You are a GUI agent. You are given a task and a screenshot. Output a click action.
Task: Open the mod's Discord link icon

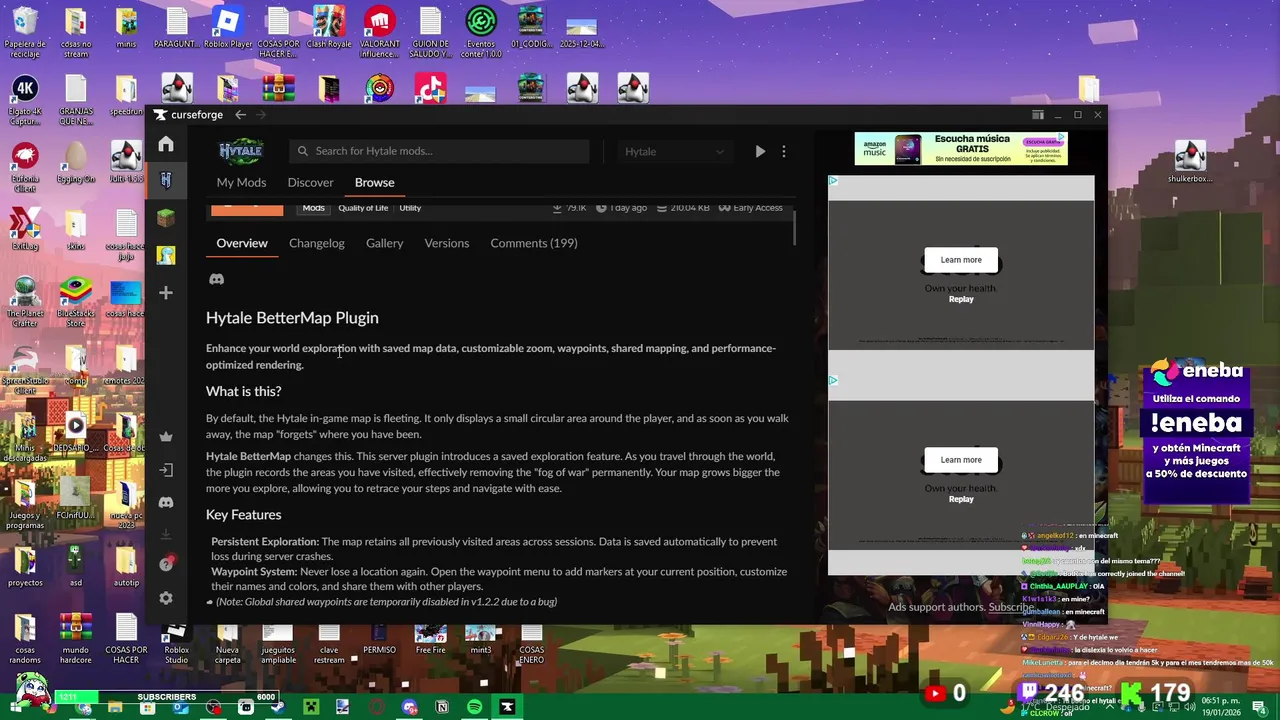tap(216, 279)
